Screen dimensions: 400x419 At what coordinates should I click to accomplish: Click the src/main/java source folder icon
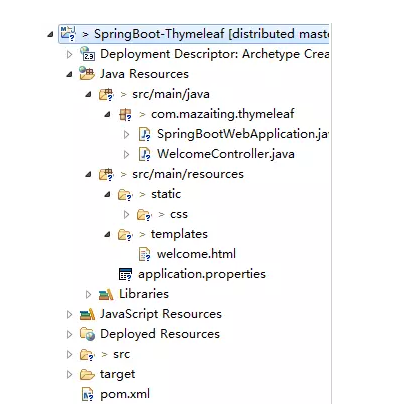(106, 94)
